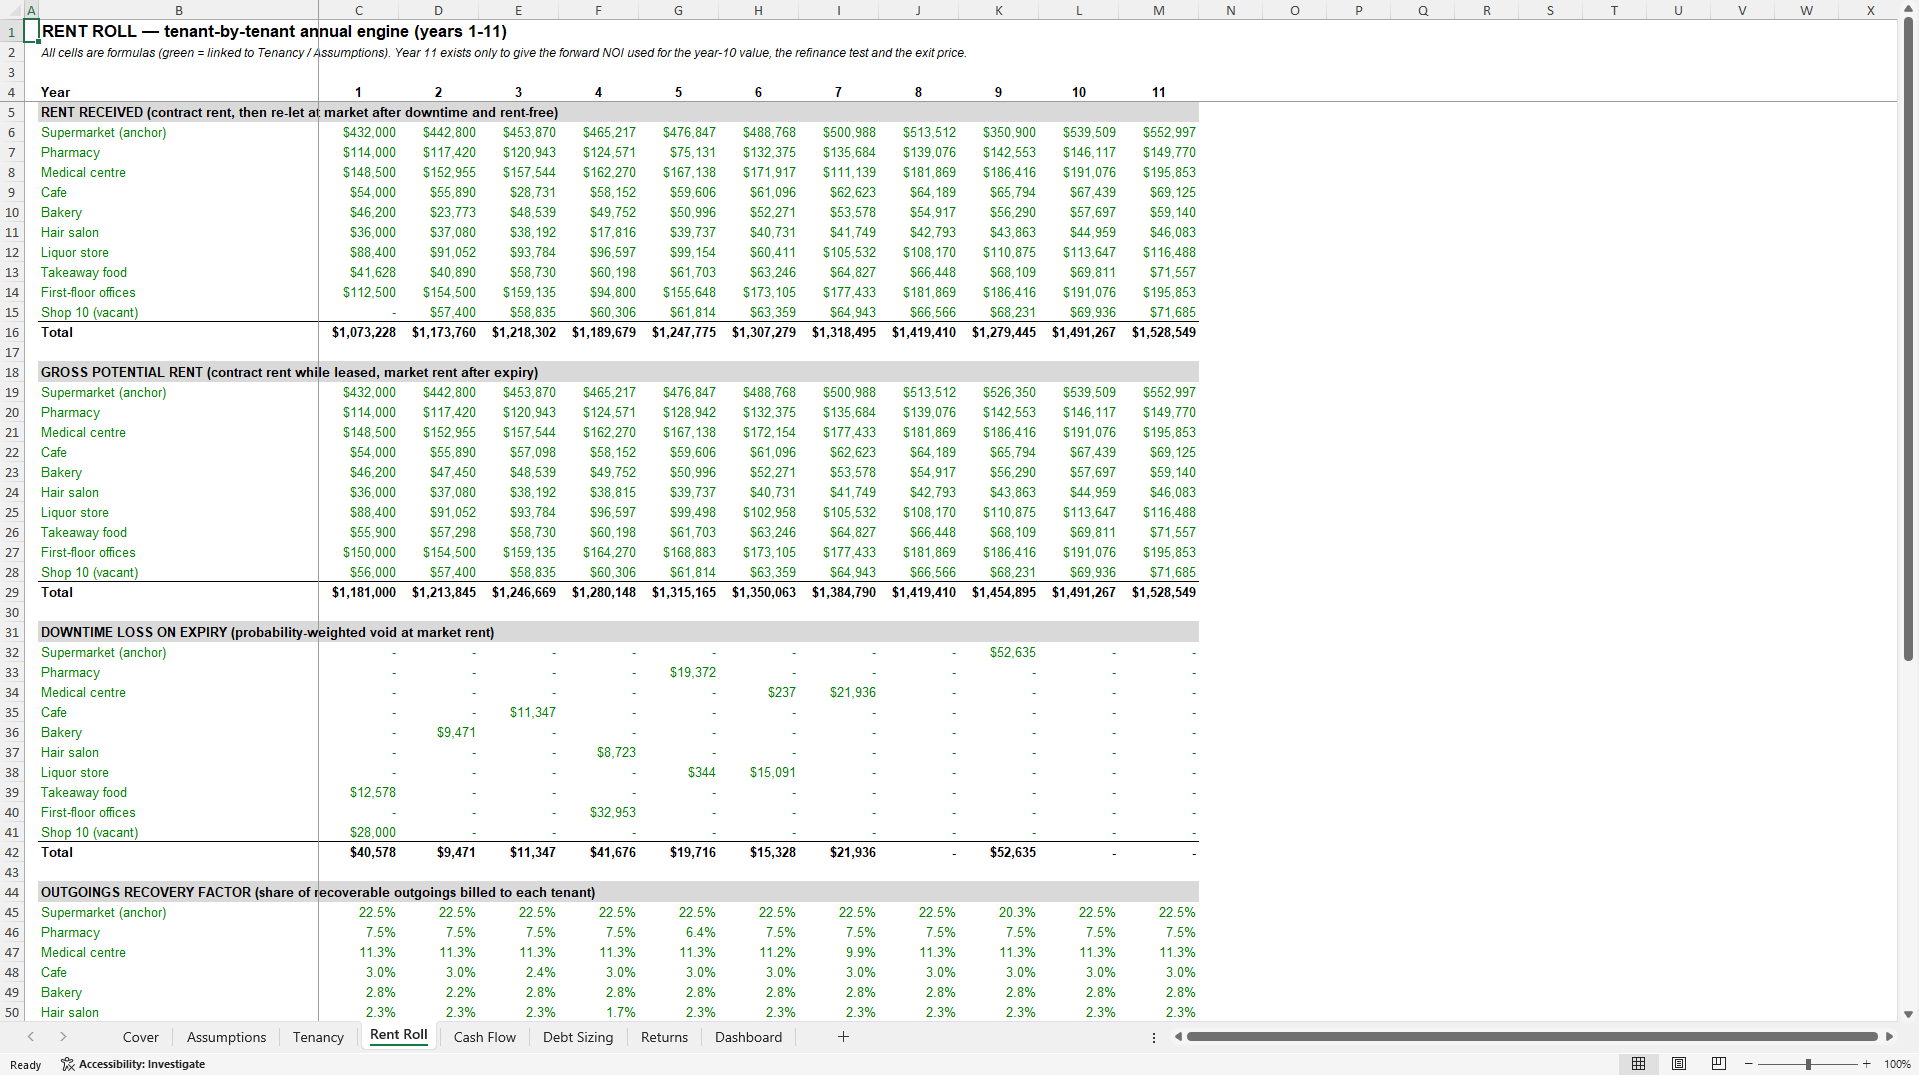
Task: Select the RENT ROLL title cell
Action: (x=274, y=31)
